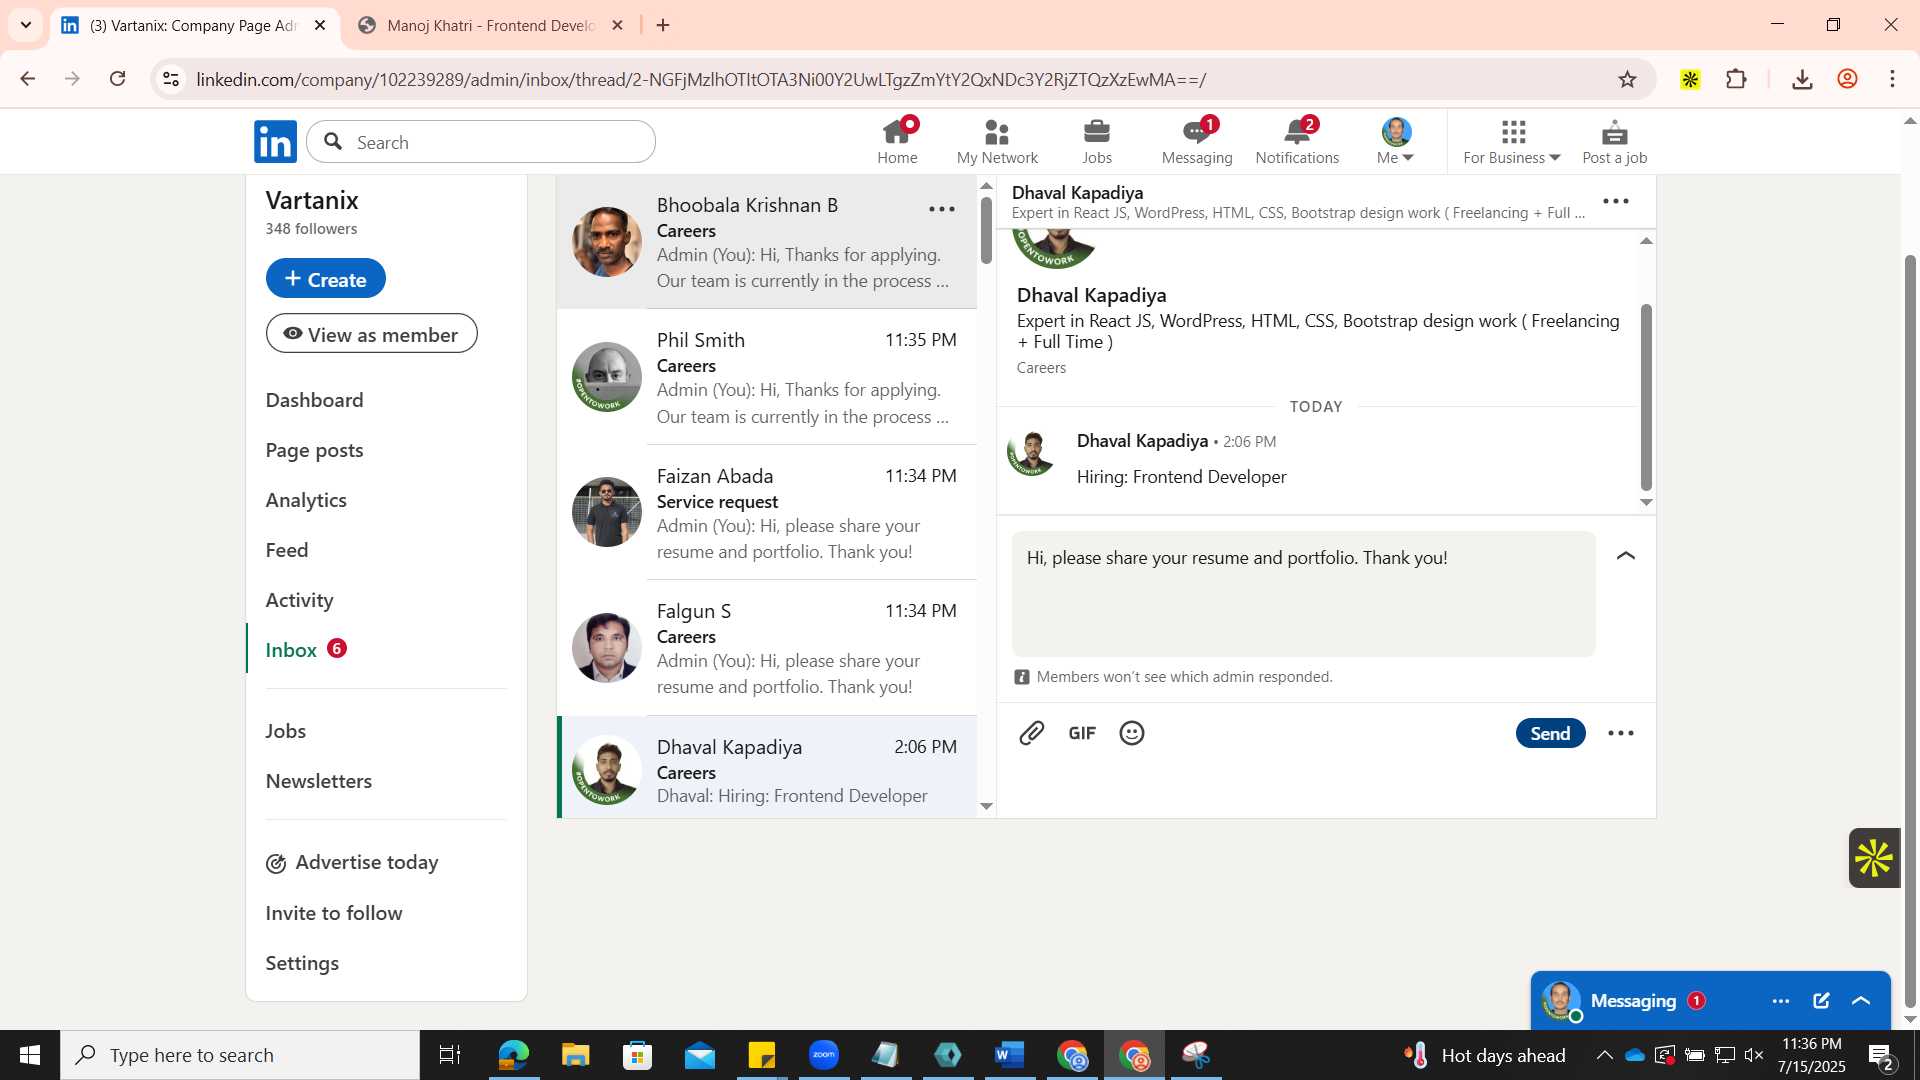Open Microsoft Word from taskbar

[1010, 1055]
